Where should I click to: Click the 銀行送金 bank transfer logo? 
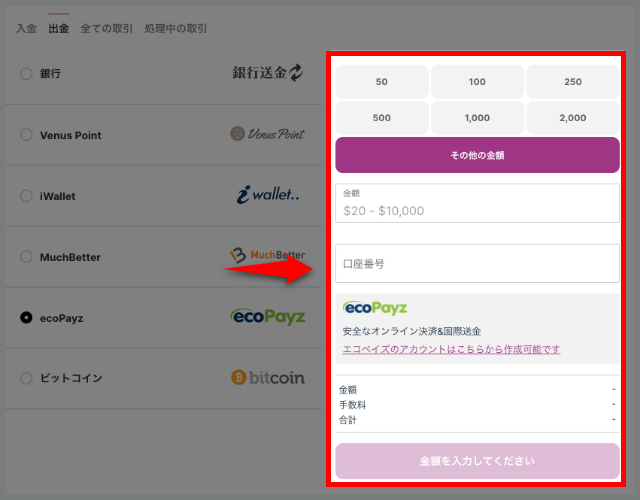click(x=267, y=73)
